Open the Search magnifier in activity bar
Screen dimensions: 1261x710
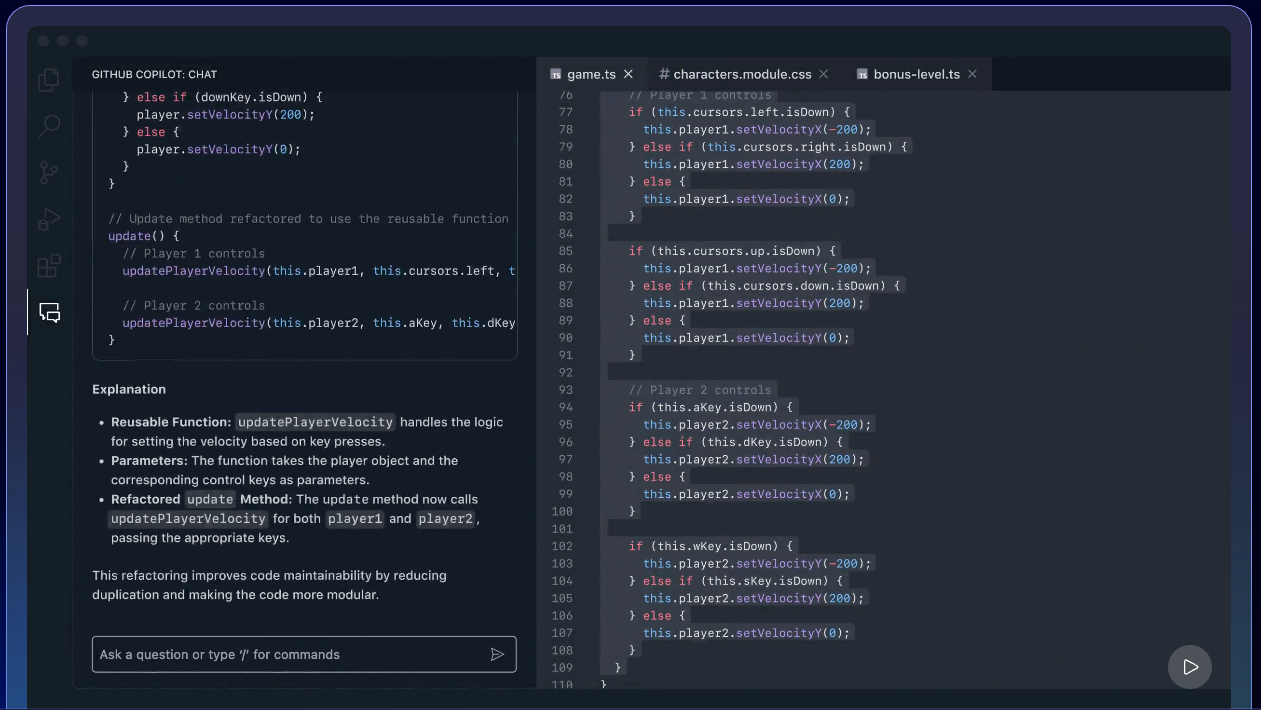(x=49, y=126)
